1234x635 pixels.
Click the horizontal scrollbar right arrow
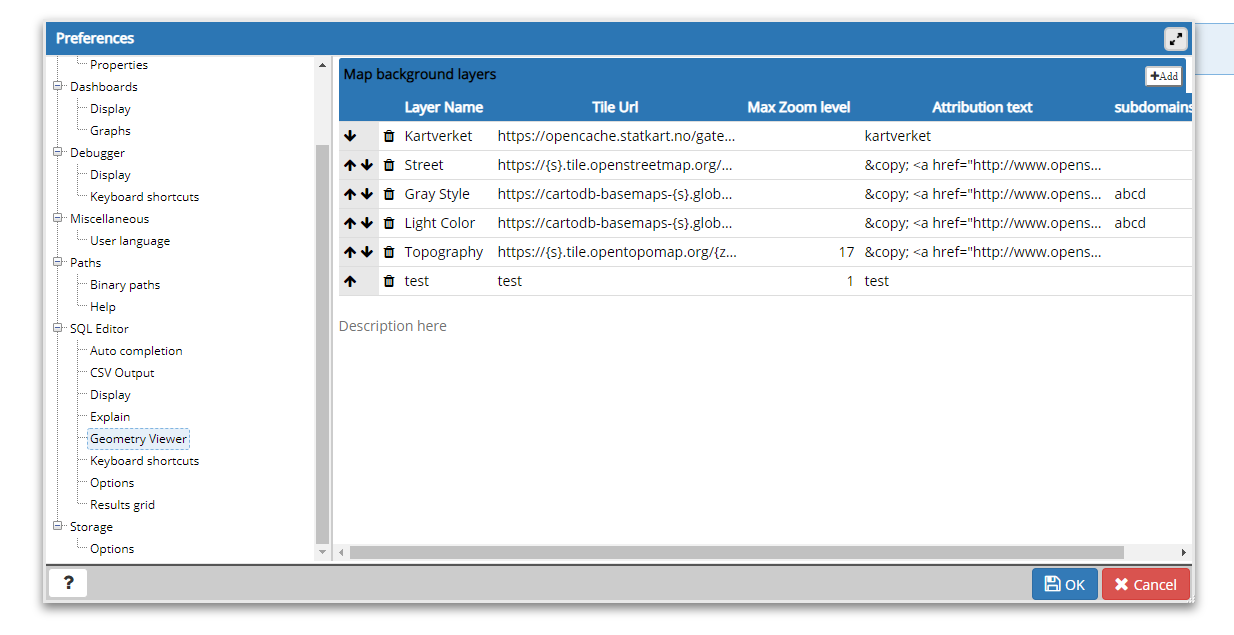click(x=1184, y=552)
